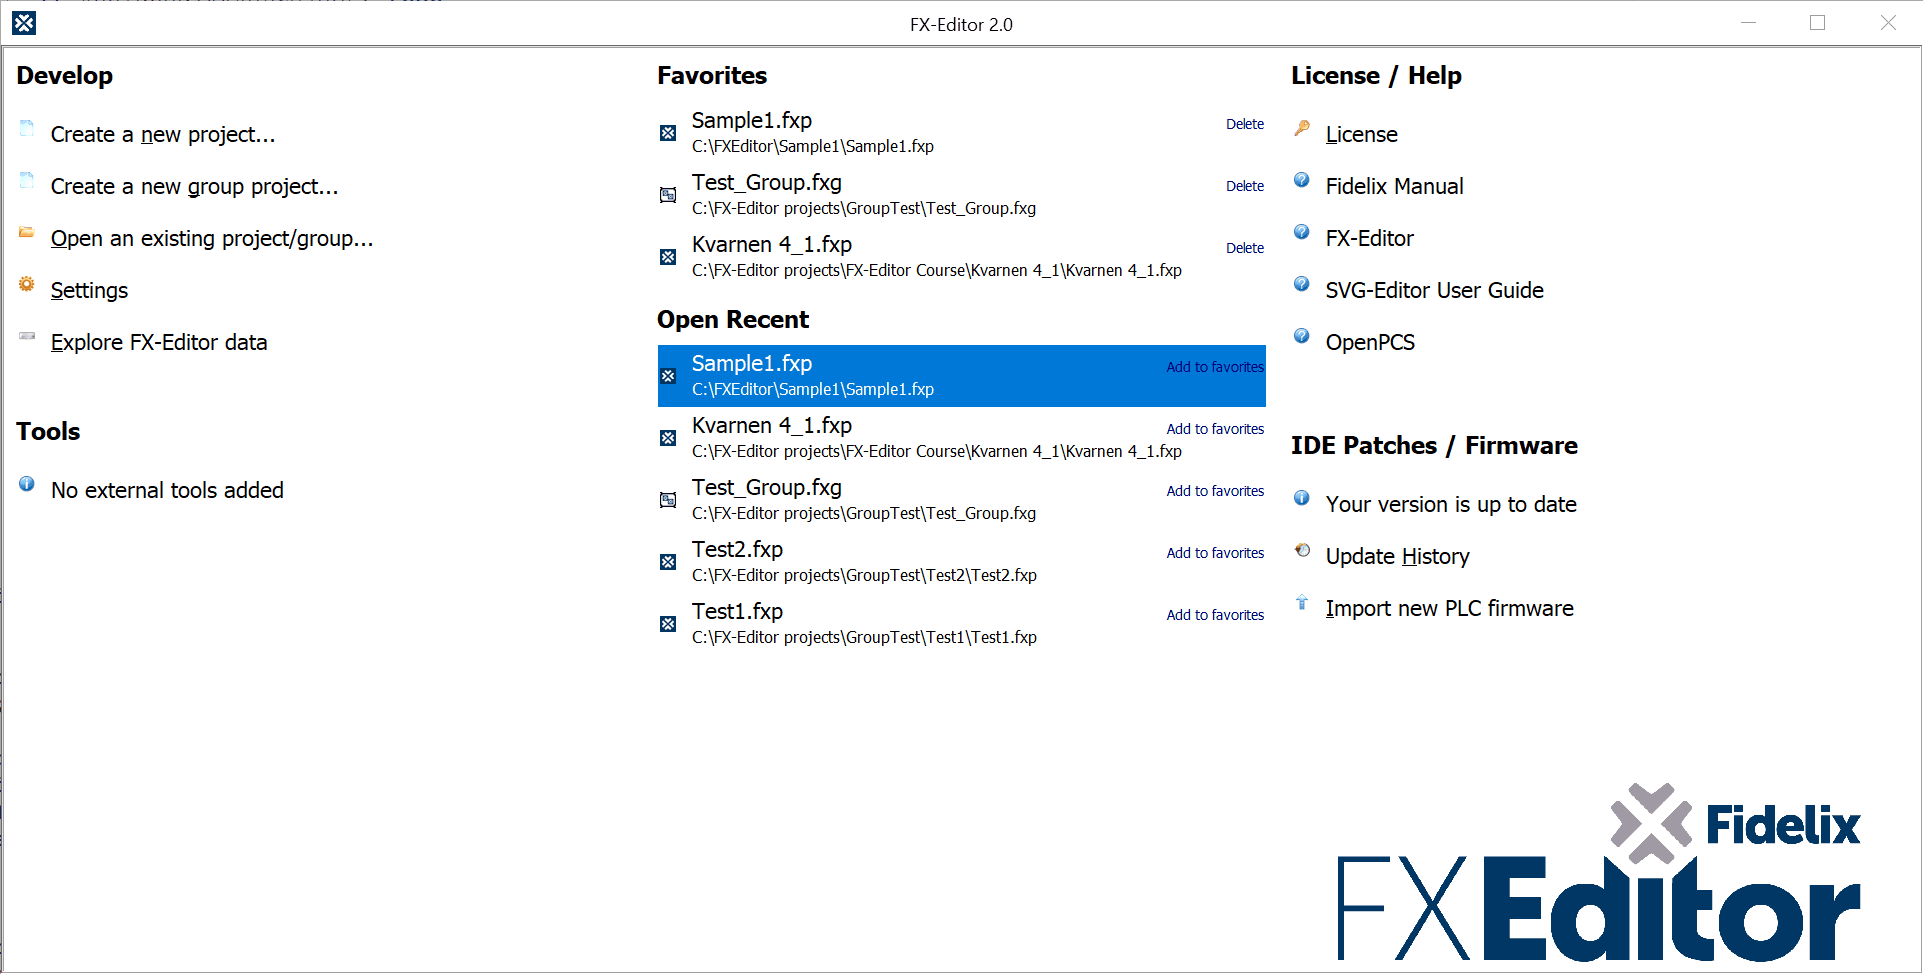1923x974 pixels.
Task: Explore FX-Editor data
Action: pos(159,343)
